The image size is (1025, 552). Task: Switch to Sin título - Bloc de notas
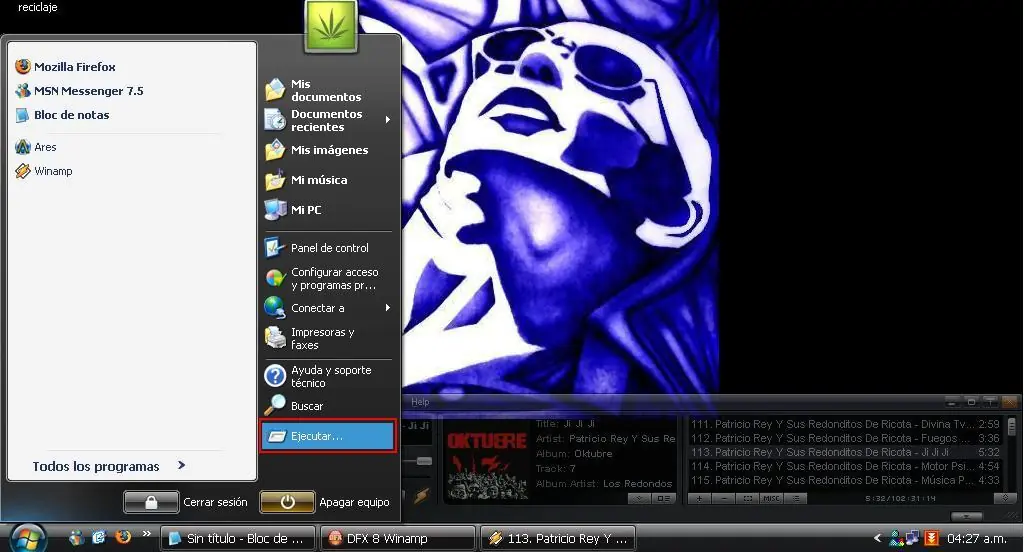[238, 538]
